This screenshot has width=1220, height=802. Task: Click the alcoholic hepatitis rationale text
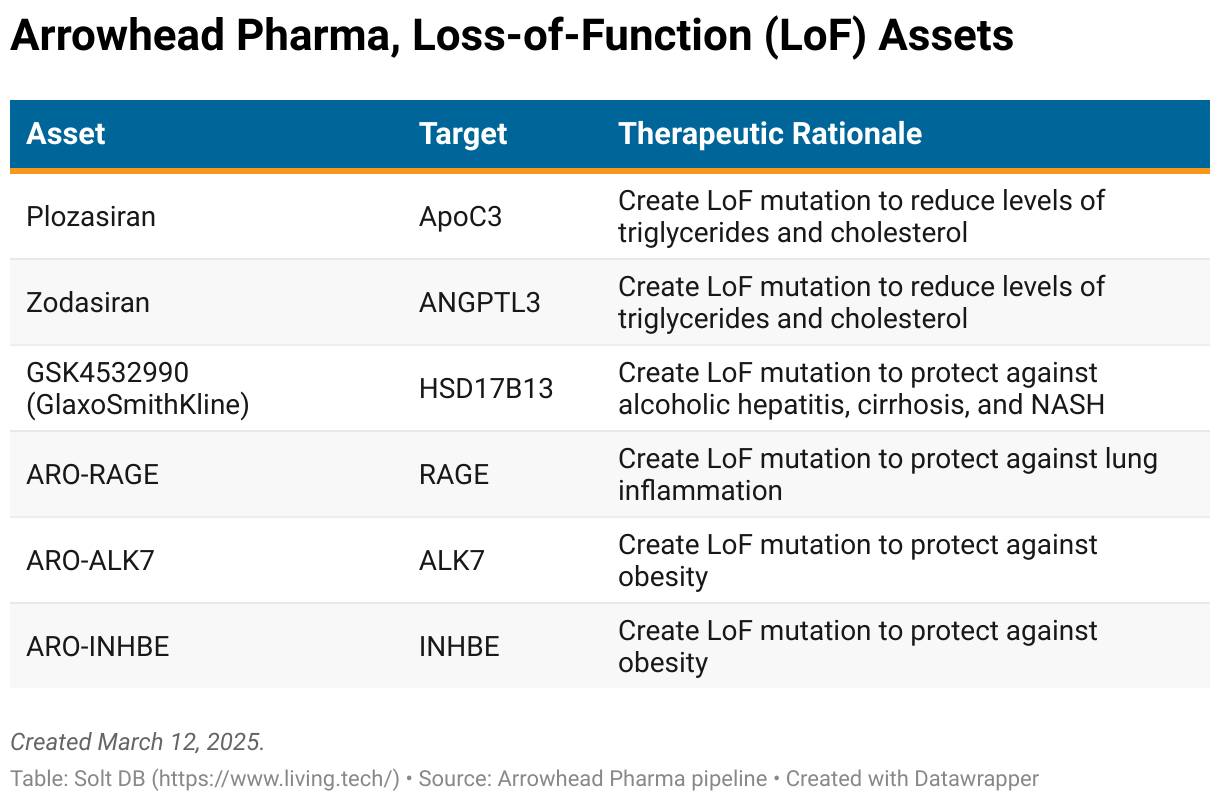pos(860,405)
